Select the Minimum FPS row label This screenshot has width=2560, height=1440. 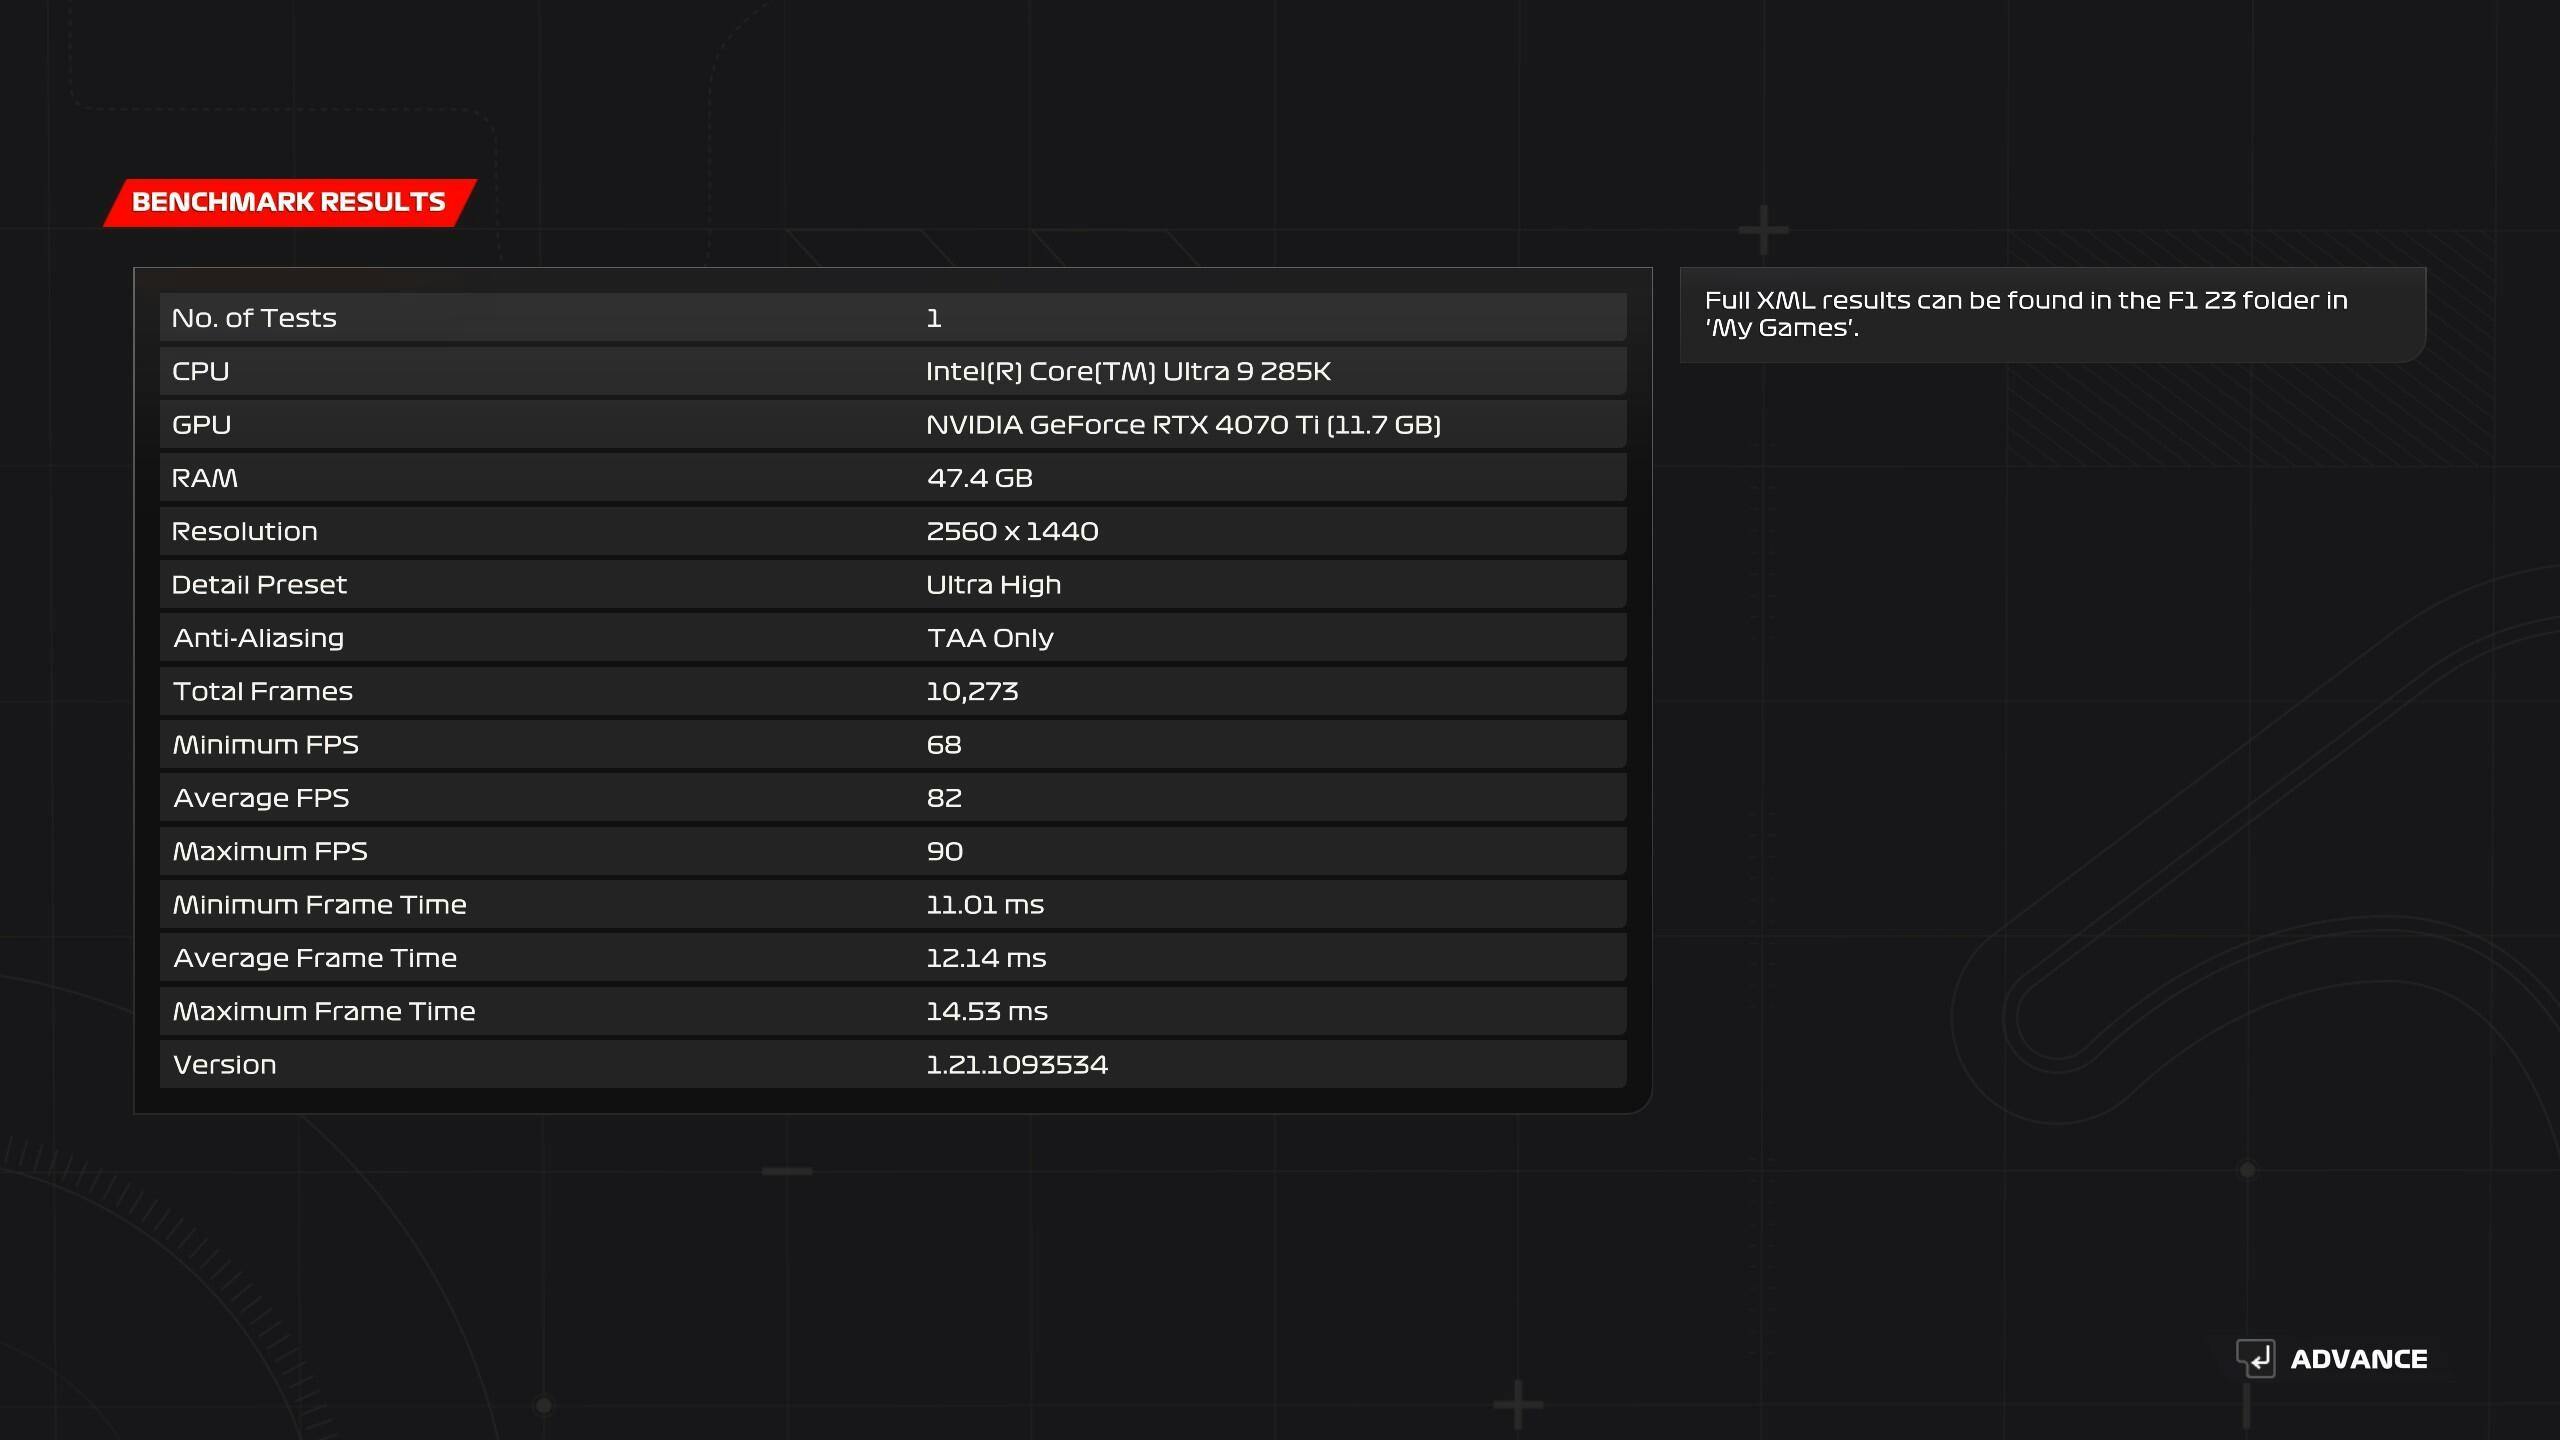pos(266,745)
